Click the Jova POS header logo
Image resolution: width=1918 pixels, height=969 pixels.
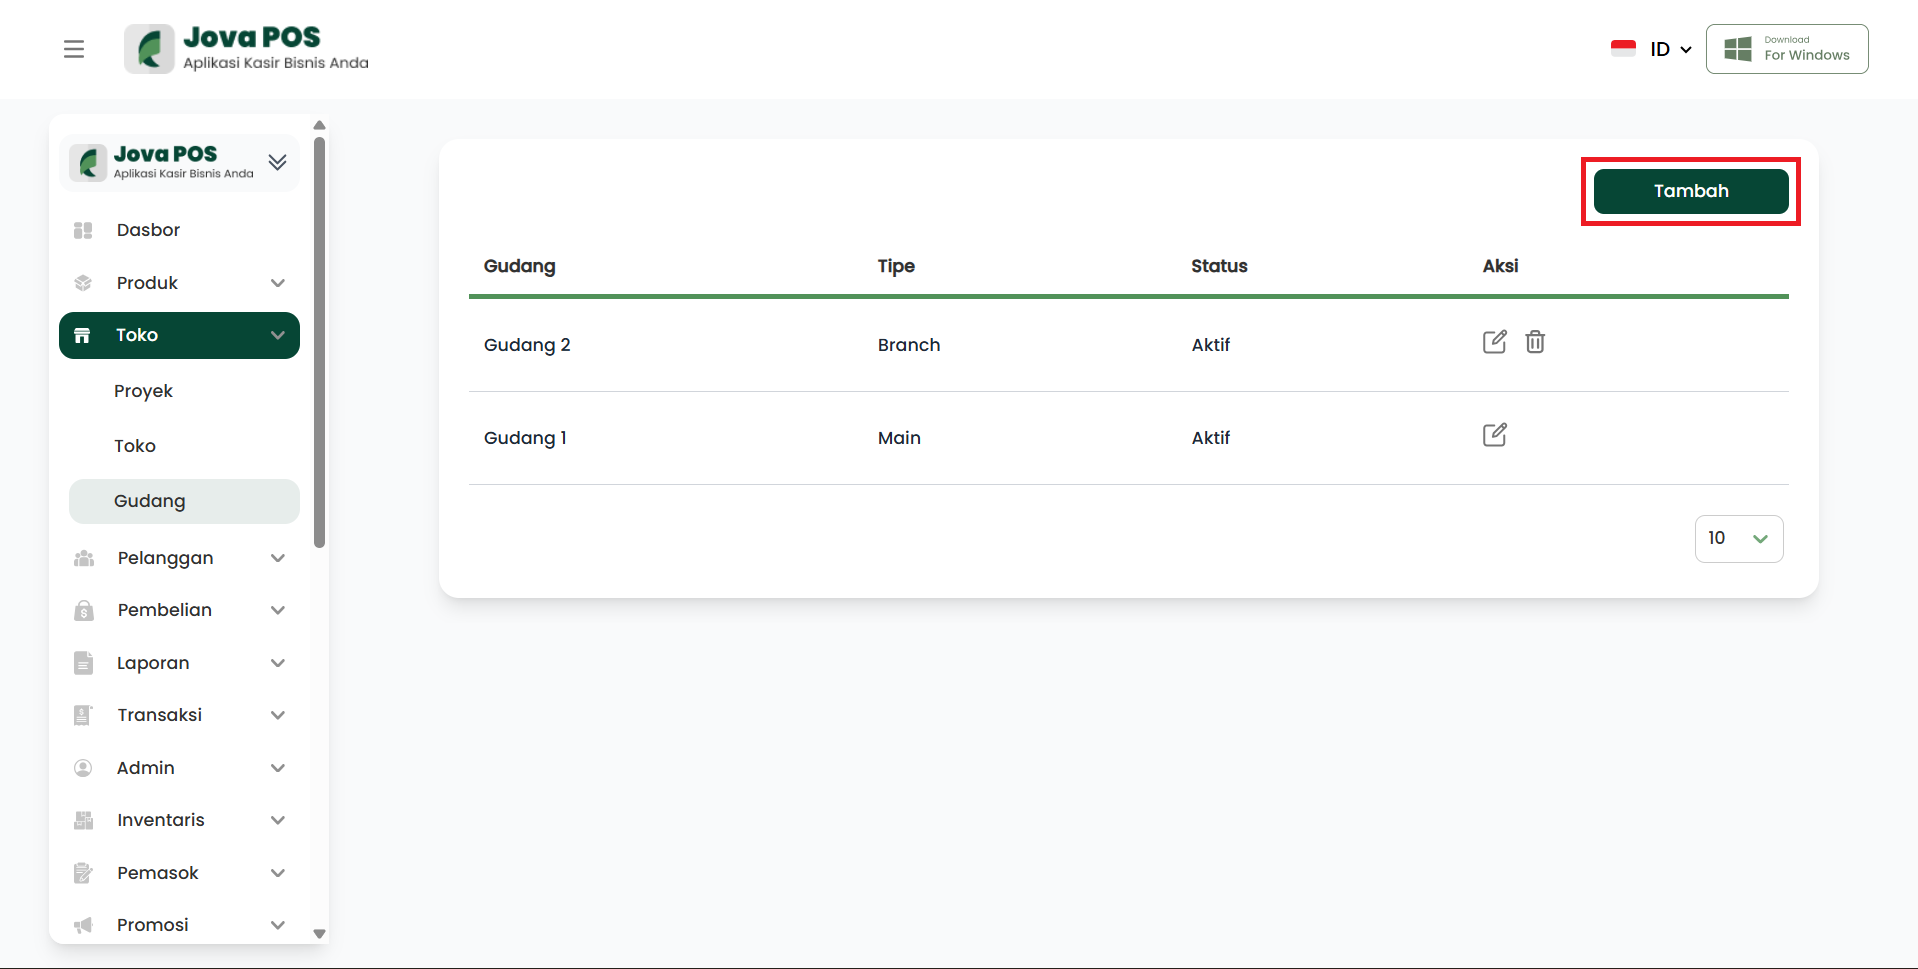click(x=246, y=49)
